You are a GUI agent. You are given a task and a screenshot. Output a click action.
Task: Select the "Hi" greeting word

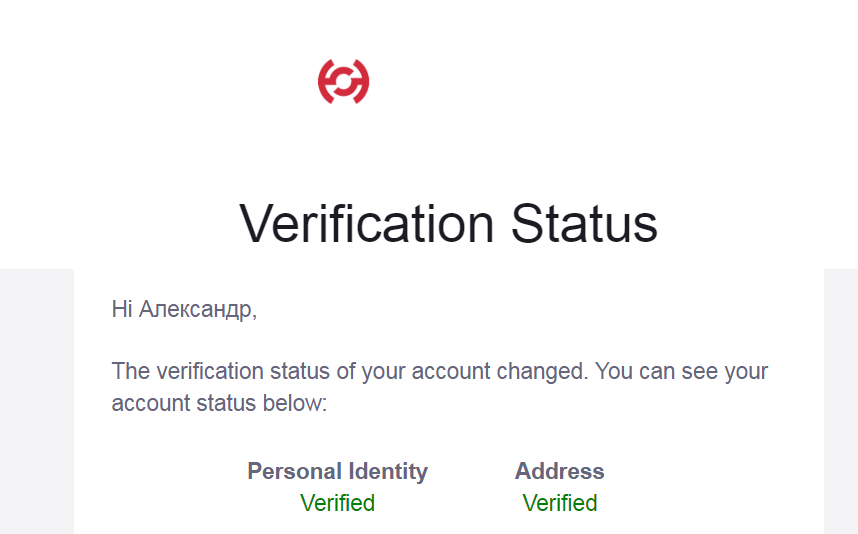pos(122,309)
